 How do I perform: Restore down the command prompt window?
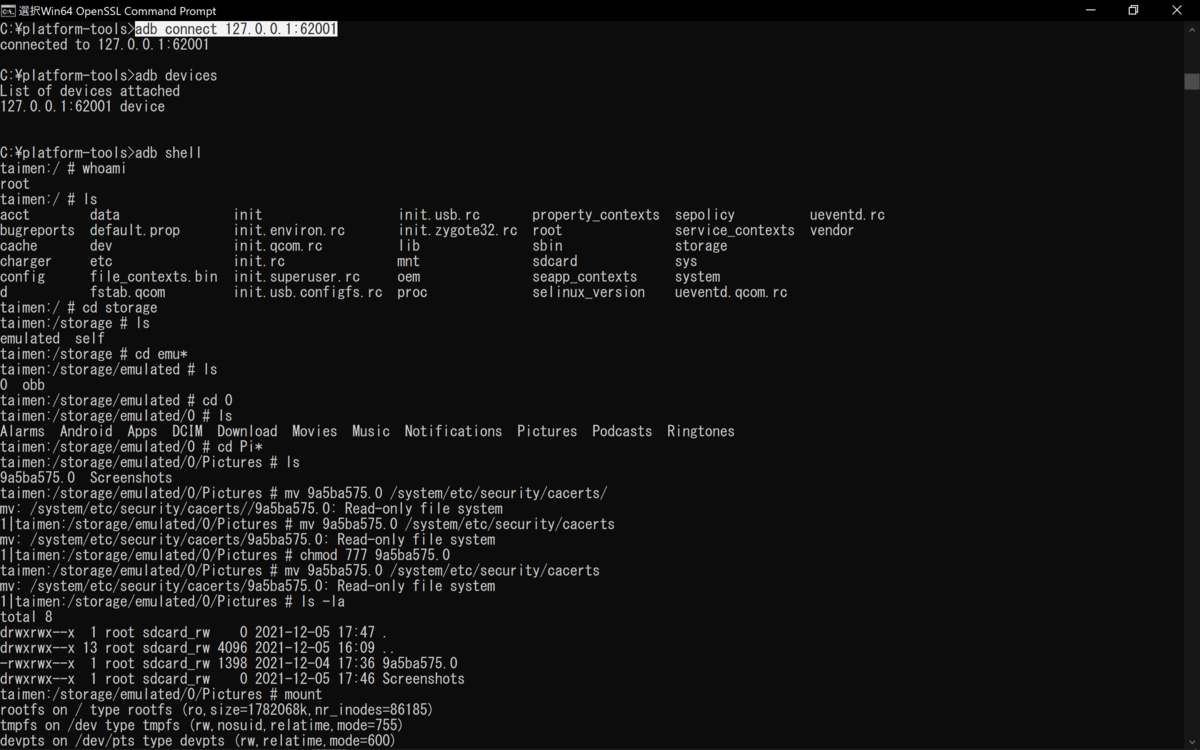(x=1133, y=10)
